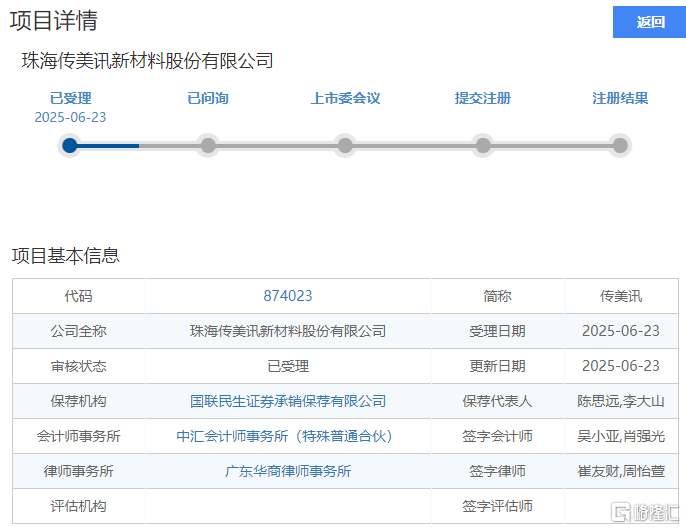The height and width of the screenshot is (529, 686).
Task: Click the 签字律师 label cell
Action: pos(497,471)
